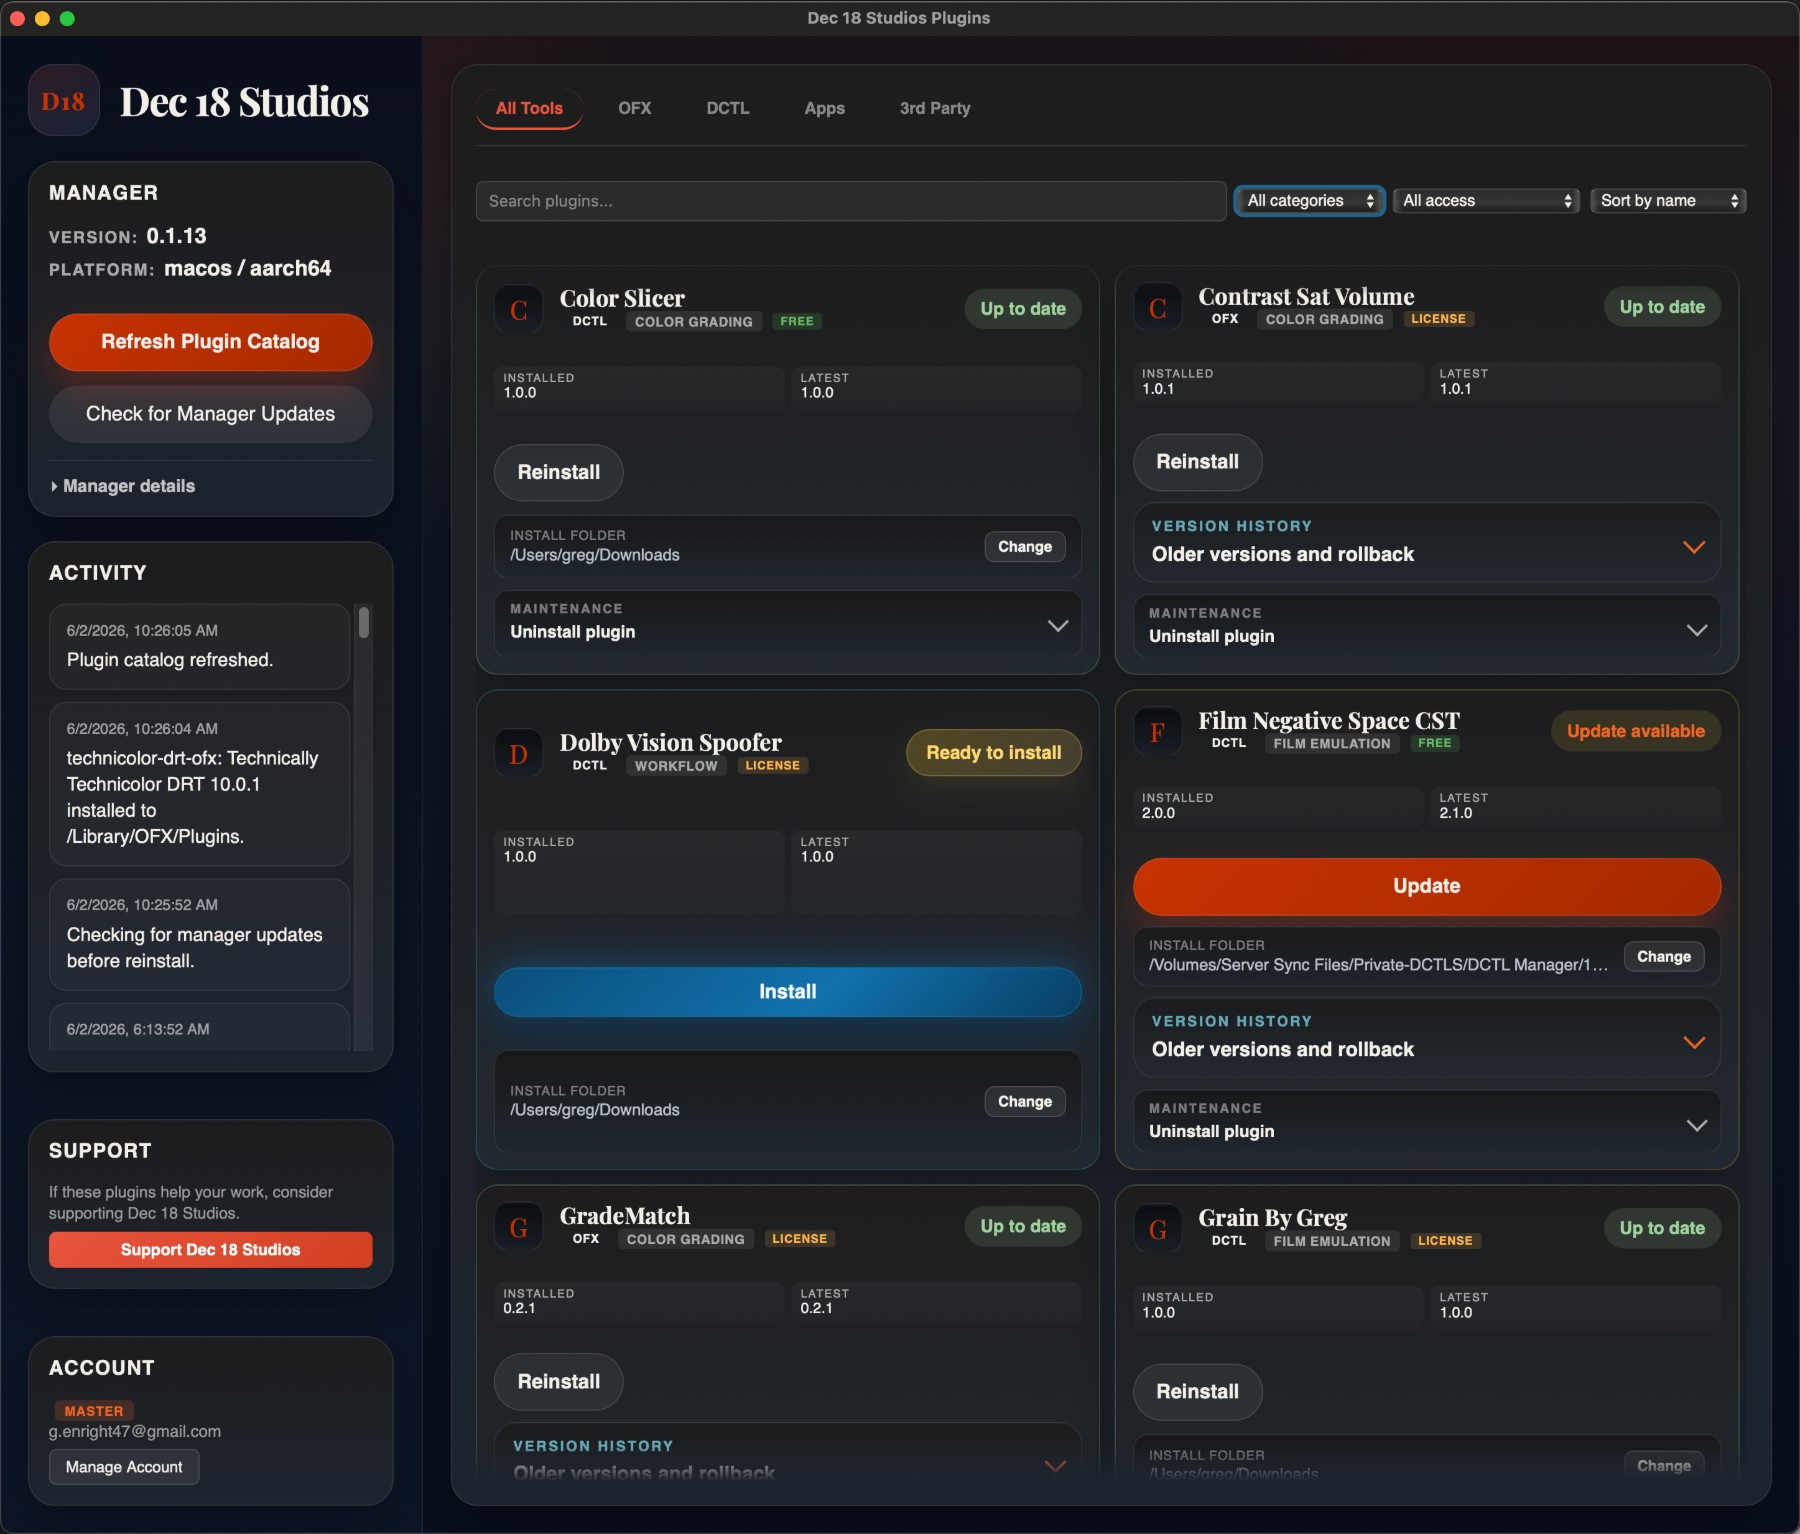Click g.enright47@gmail.com account email
This screenshot has height=1534, width=1800.
(135, 1432)
